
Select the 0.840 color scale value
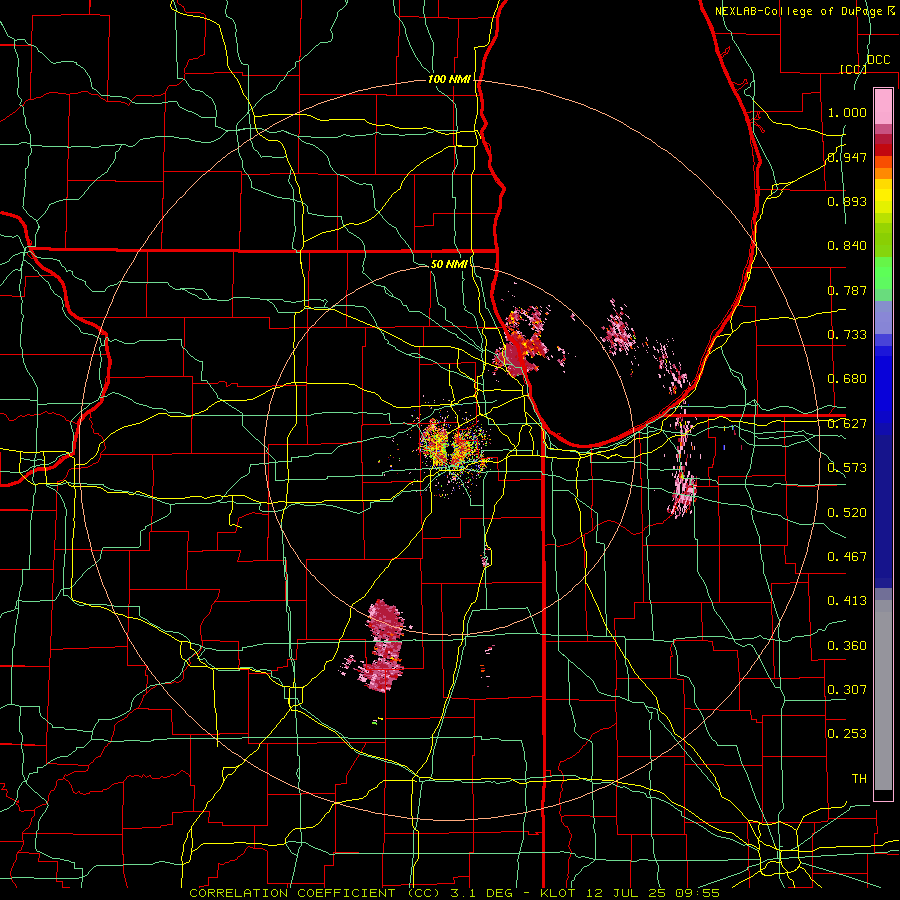[847, 246]
